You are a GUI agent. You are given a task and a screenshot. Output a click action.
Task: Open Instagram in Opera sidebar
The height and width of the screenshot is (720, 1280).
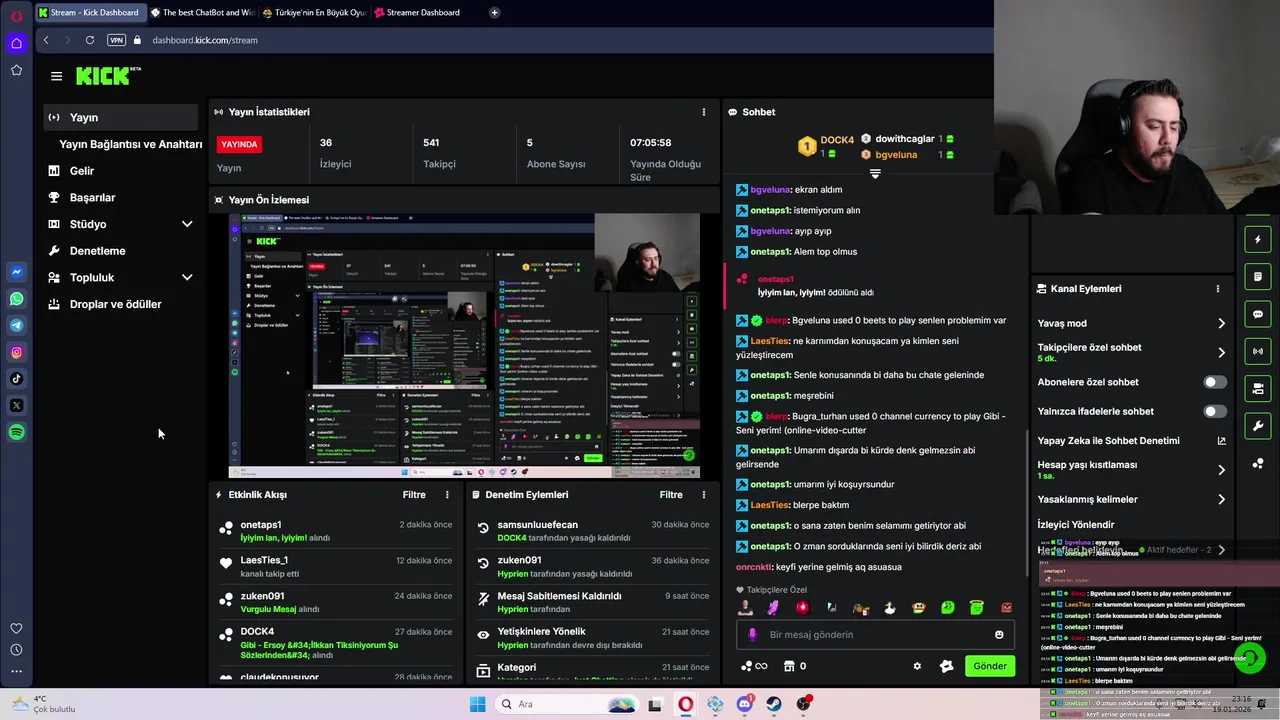click(x=16, y=352)
